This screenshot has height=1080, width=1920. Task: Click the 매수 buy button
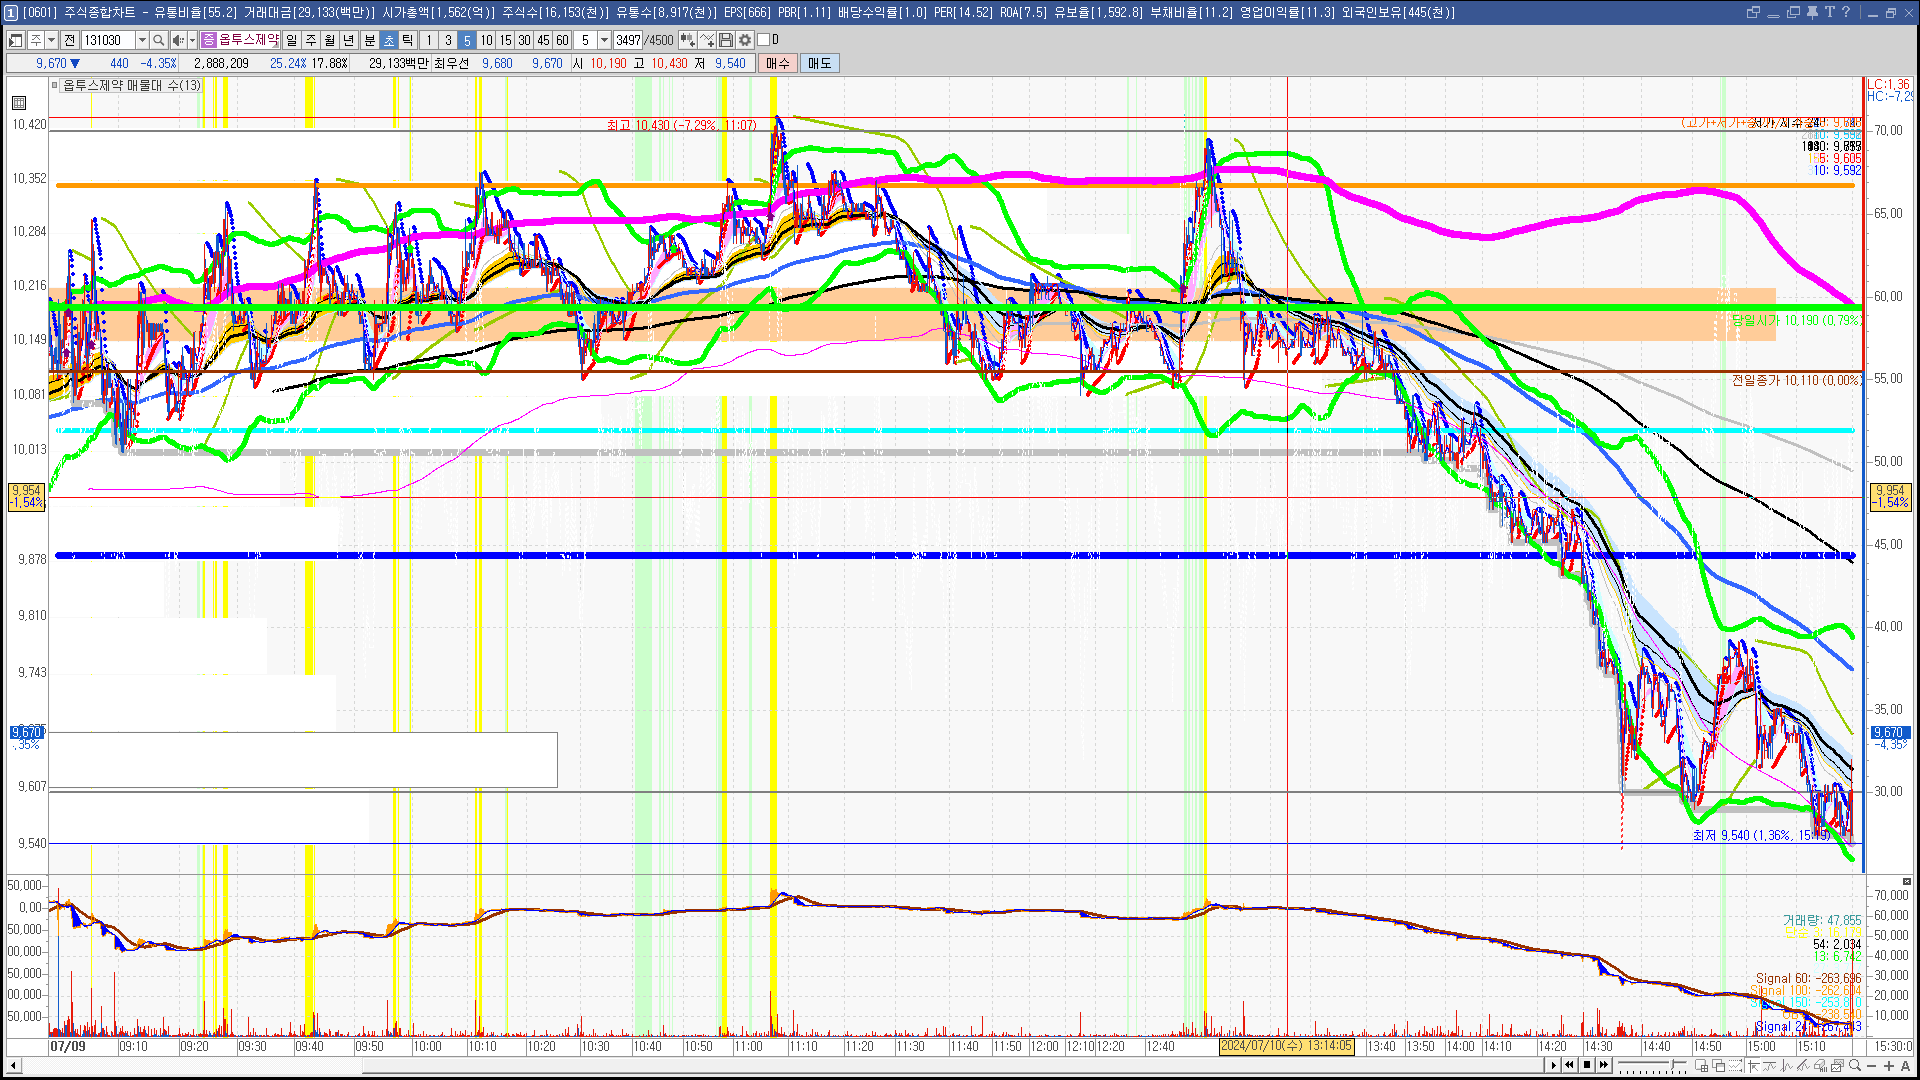click(778, 63)
